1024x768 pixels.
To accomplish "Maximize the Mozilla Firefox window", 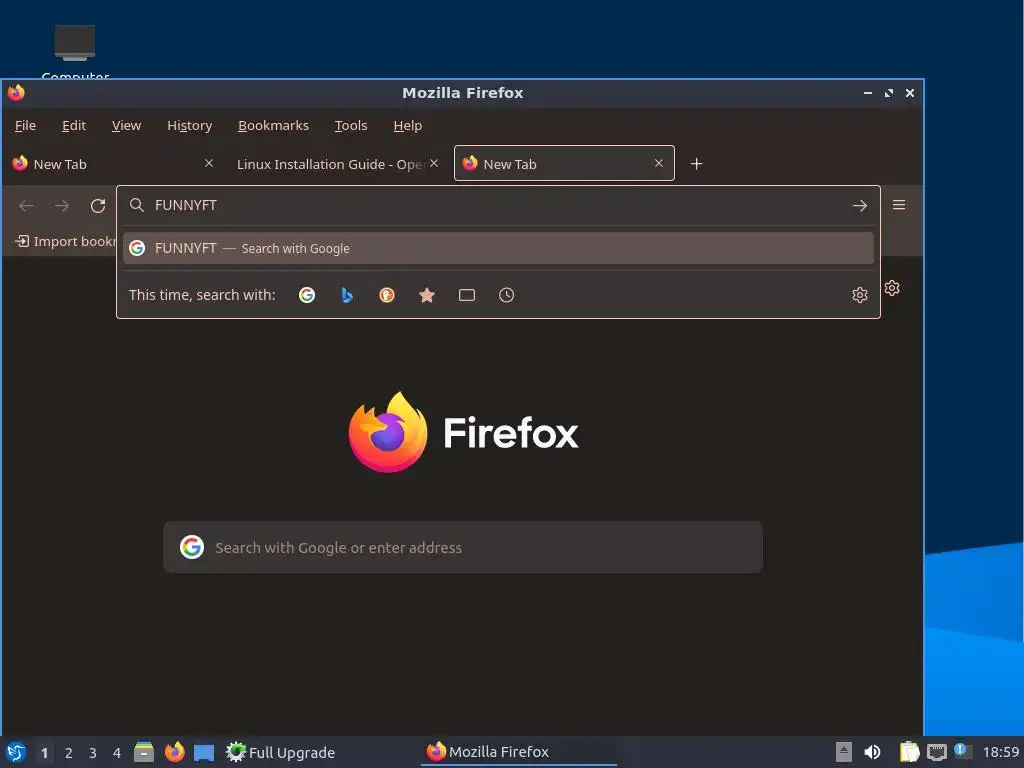I will click(889, 93).
